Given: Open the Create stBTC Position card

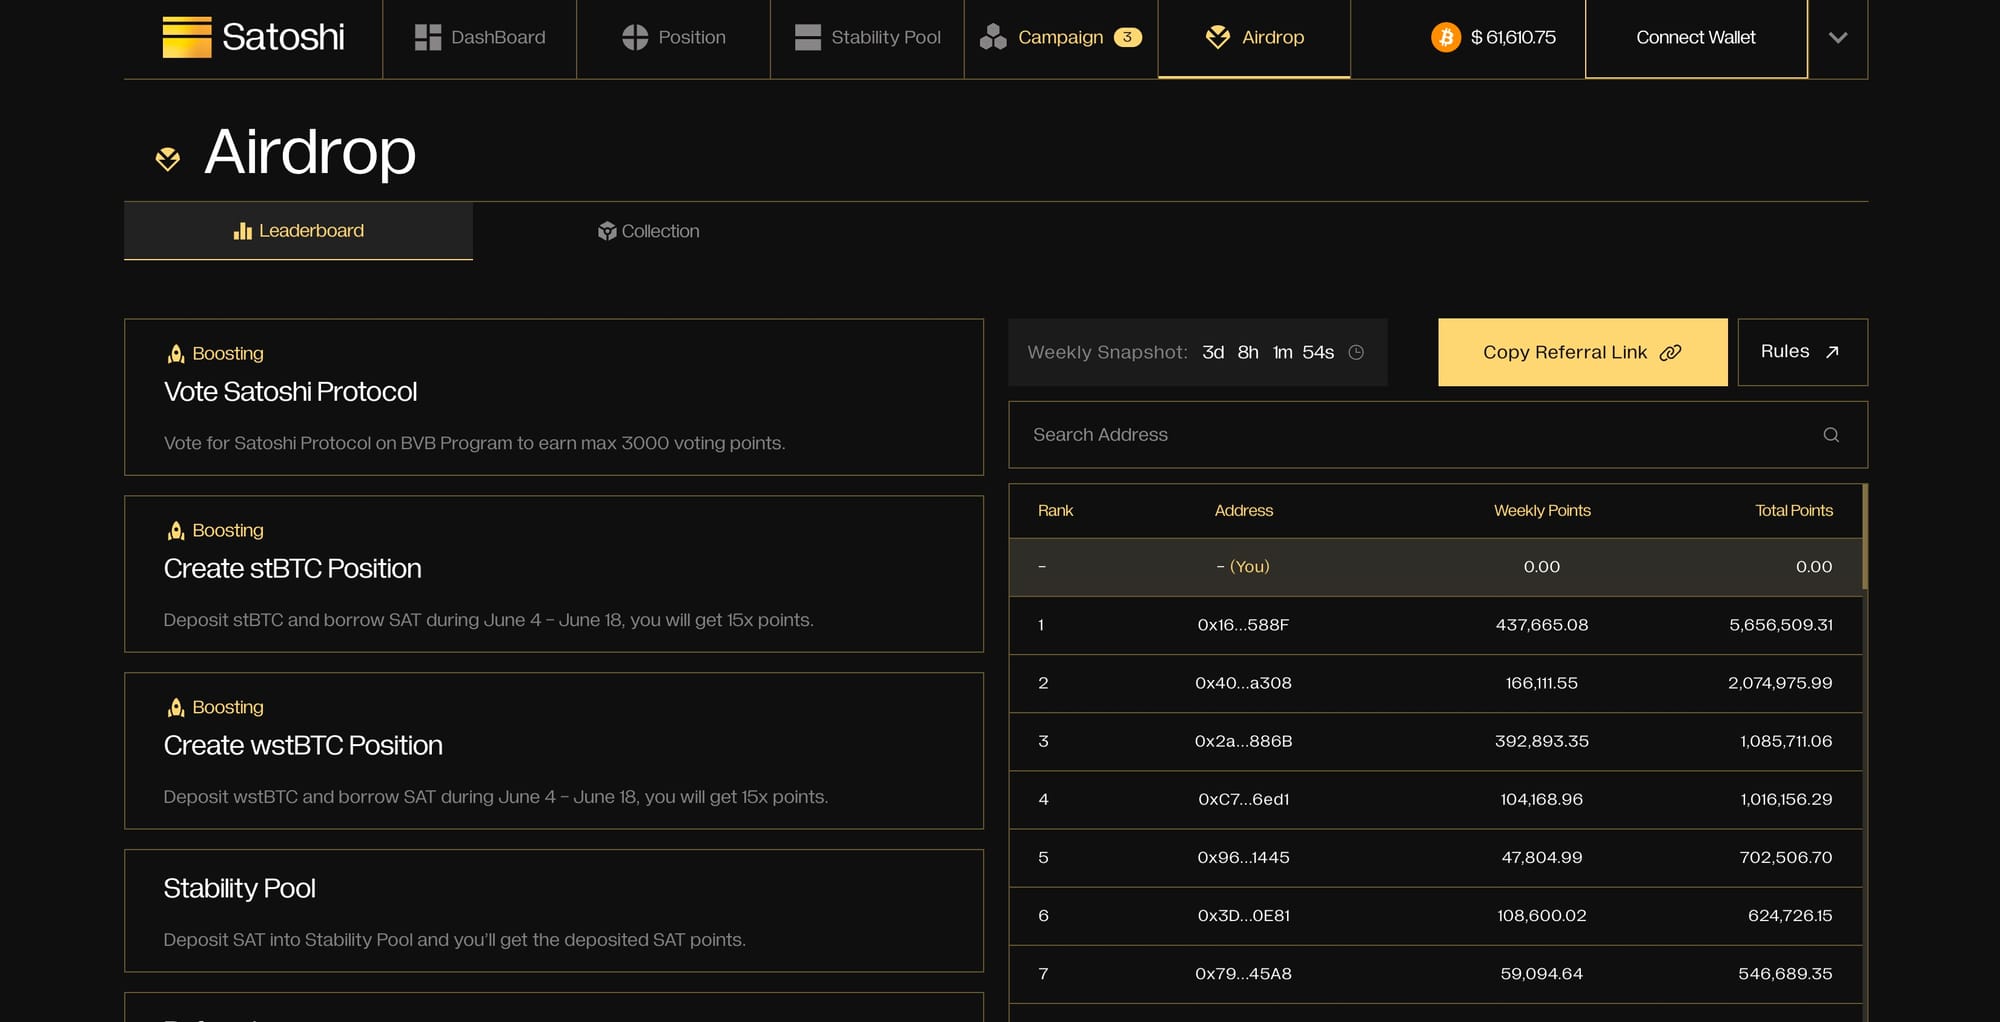Looking at the screenshot, I should click(x=554, y=574).
